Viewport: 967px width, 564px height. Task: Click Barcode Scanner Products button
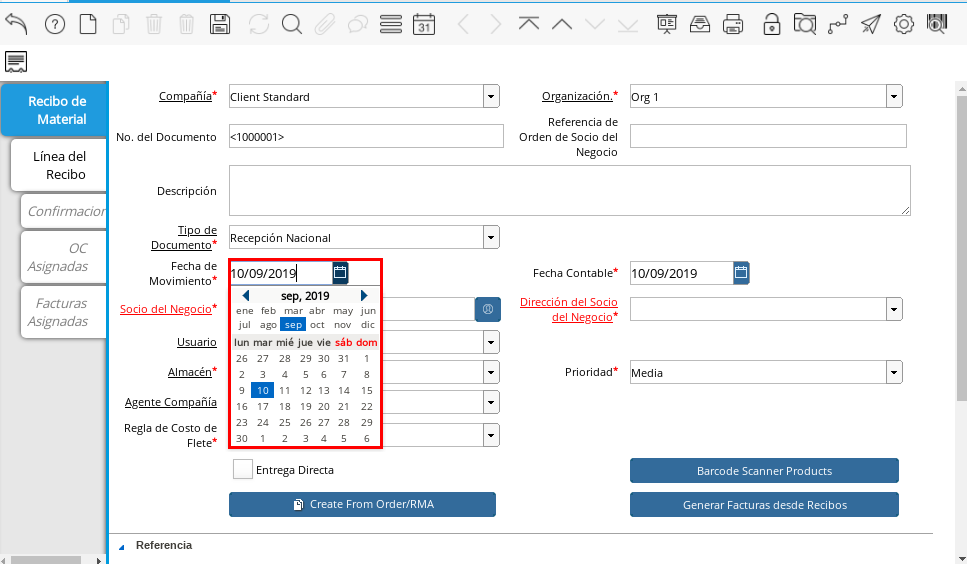(x=764, y=471)
